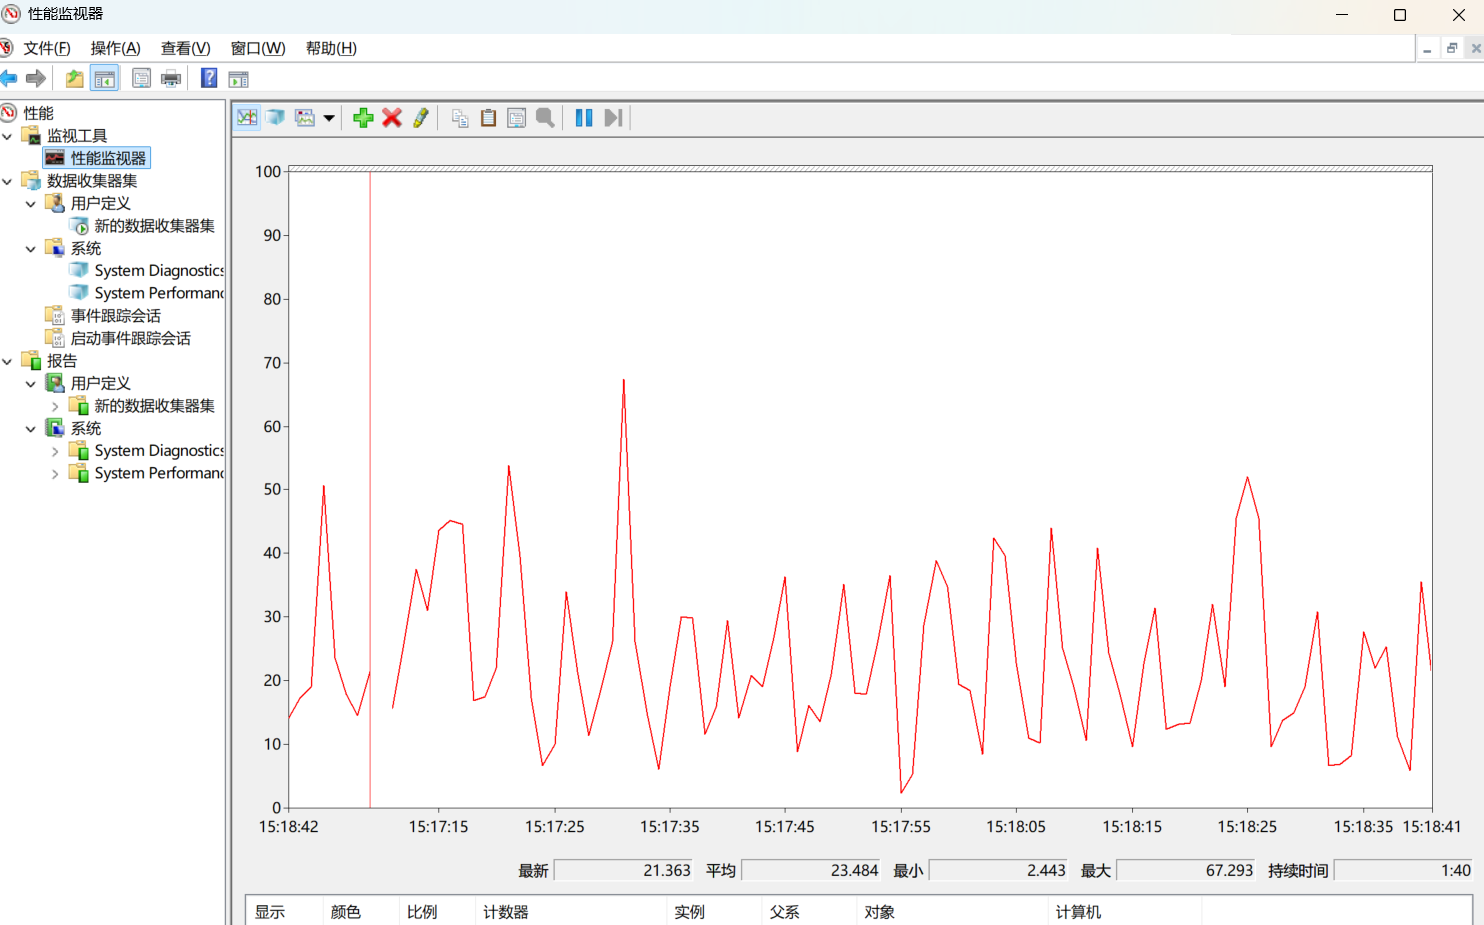1484x925 pixels.
Task: Pause the display with Freeze button
Action: point(584,118)
